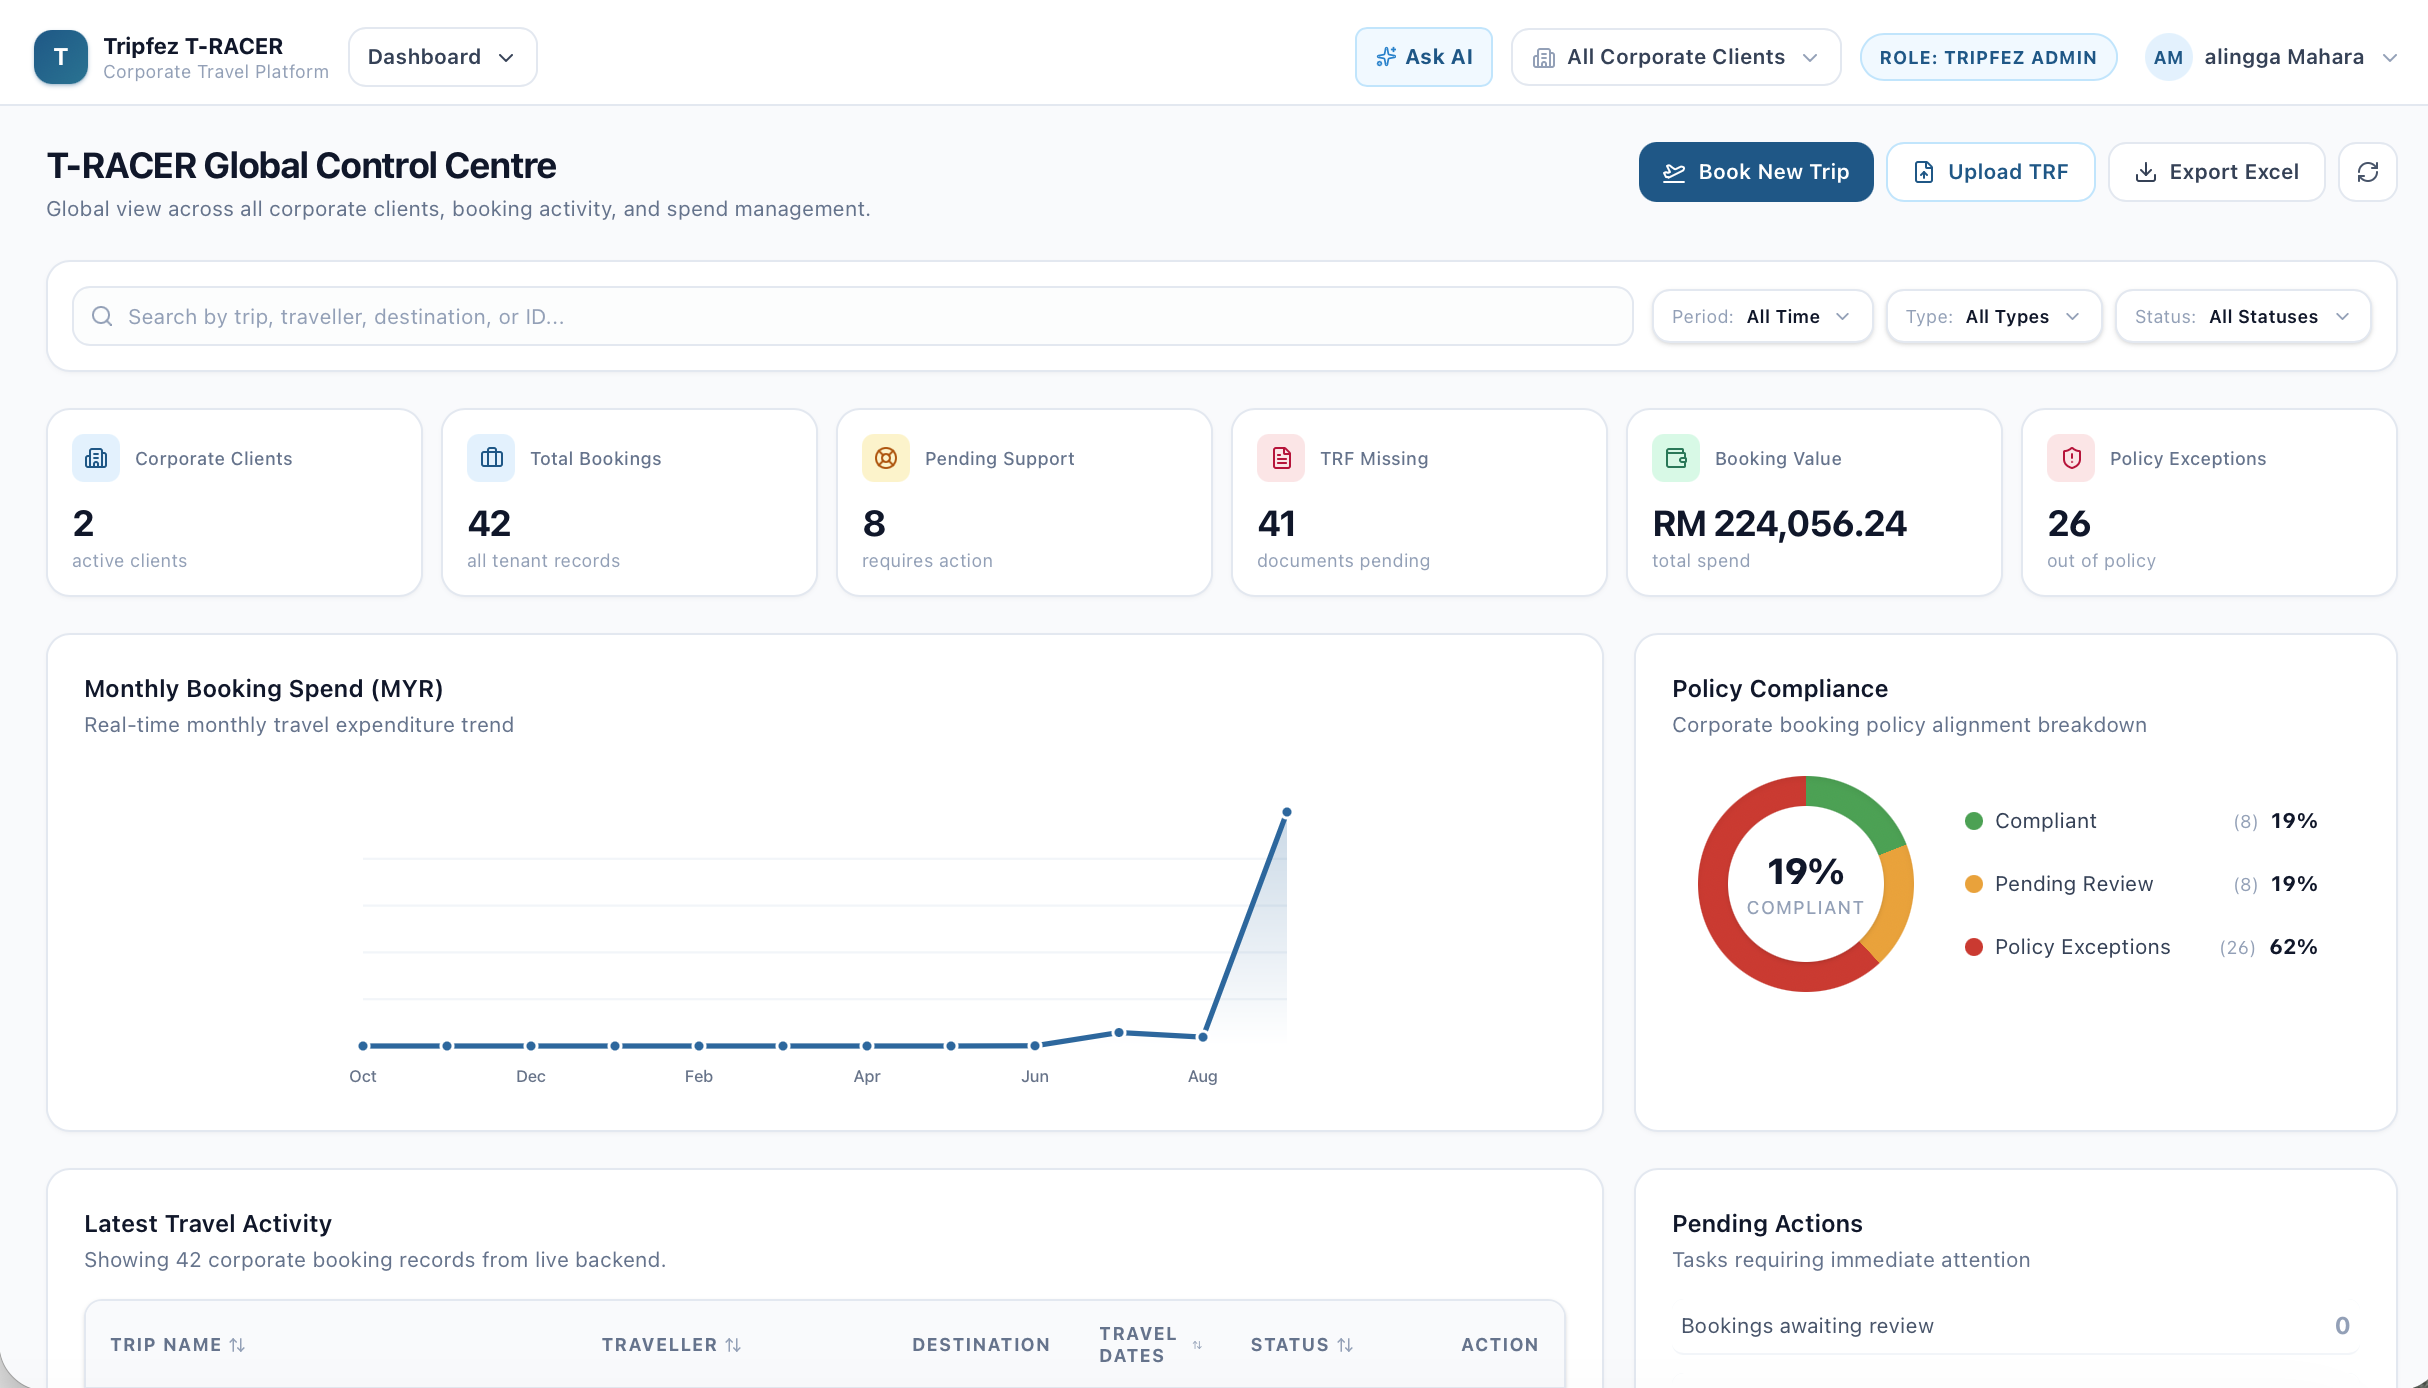Click Upload TRF button
The width and height of the screenshot is (2428, 1388).
click(1990, 172)
